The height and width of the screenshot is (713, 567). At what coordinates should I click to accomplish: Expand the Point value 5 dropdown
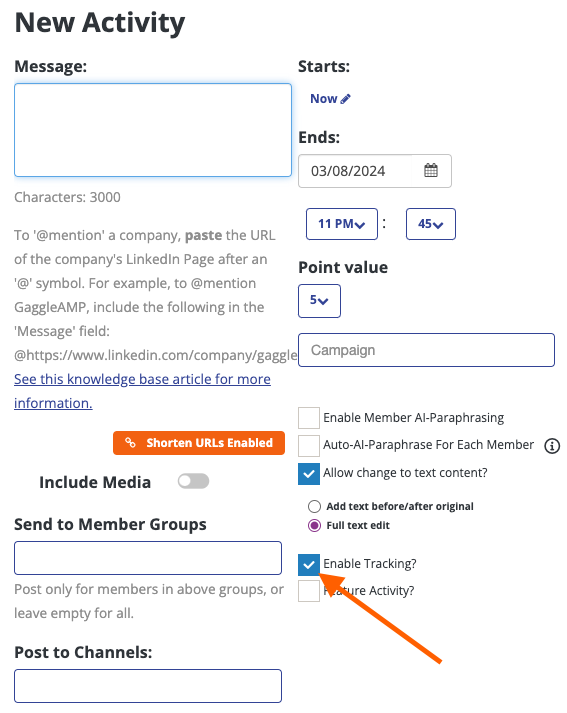[x=319, y=301]
